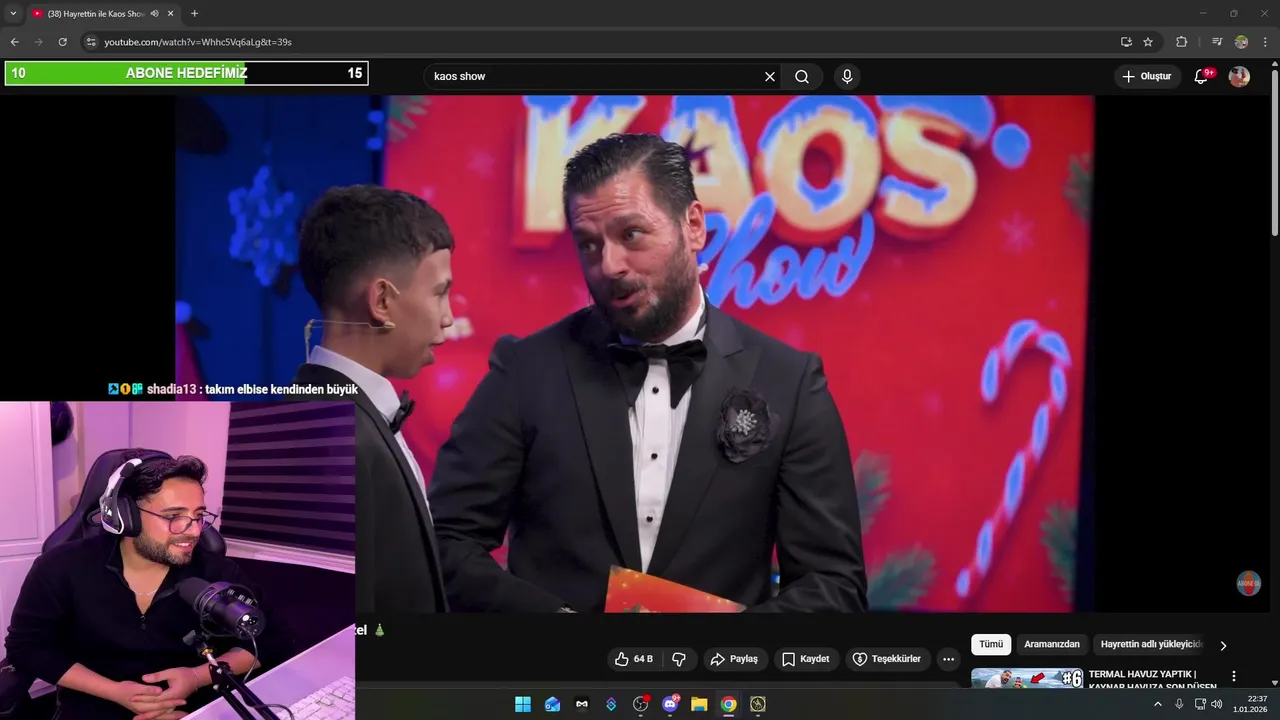Open Discord from the taskbar
This screenshot has height=720, width=1280.
tap(670, 704)
